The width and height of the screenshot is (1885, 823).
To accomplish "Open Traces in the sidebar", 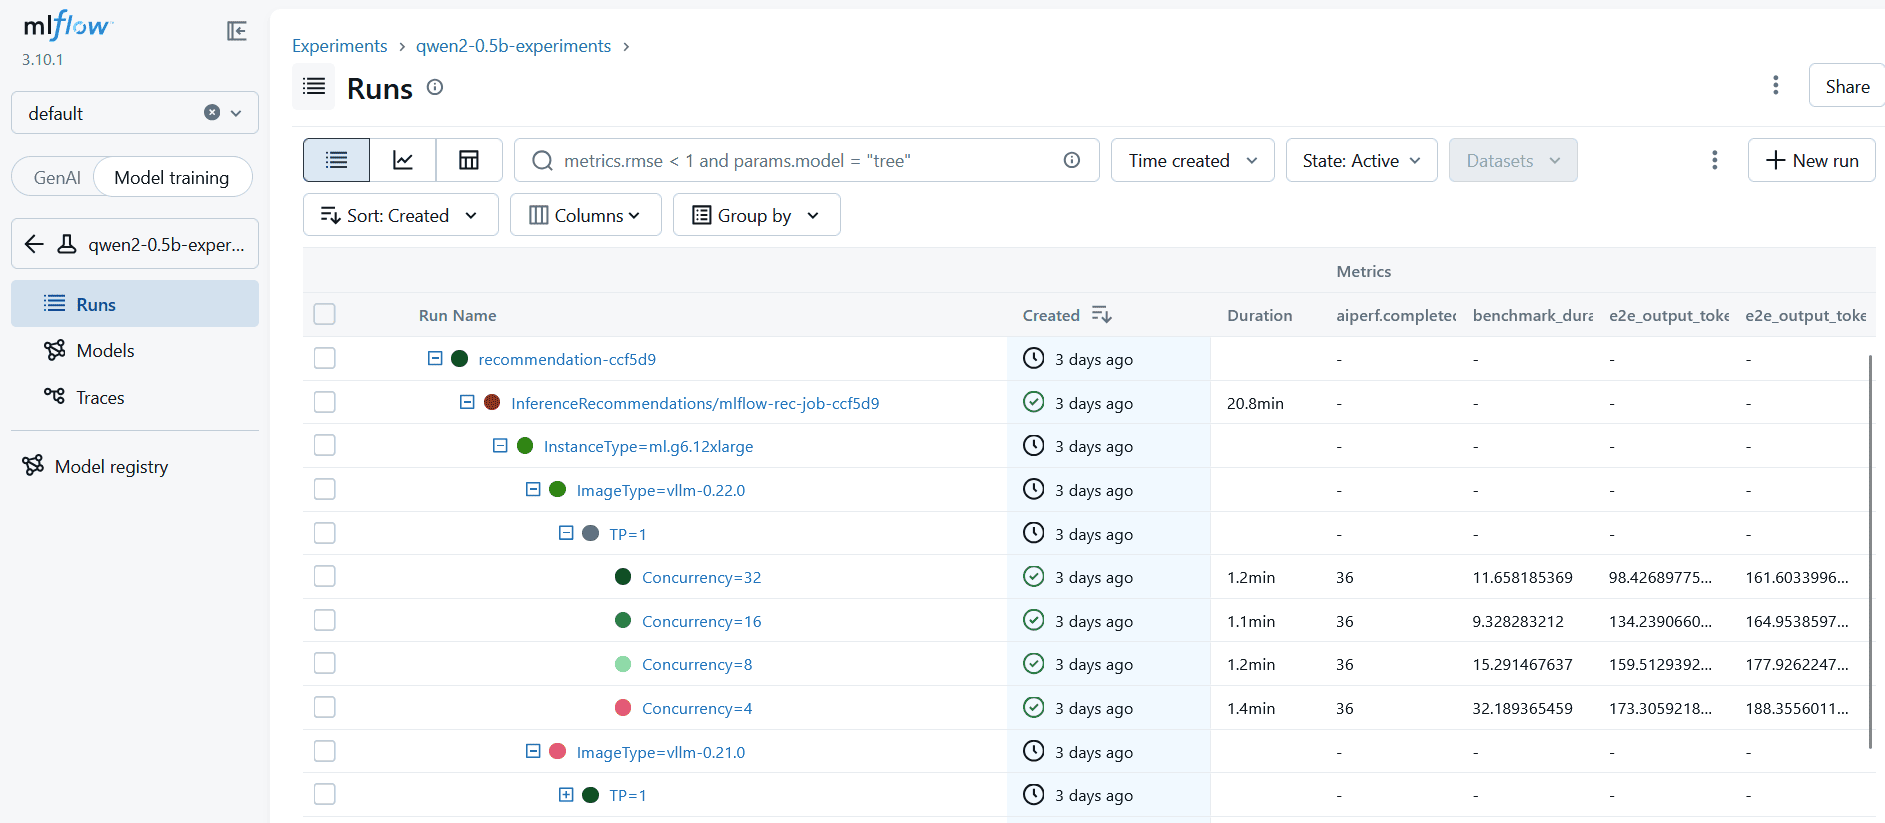I will tap(134, 397).
